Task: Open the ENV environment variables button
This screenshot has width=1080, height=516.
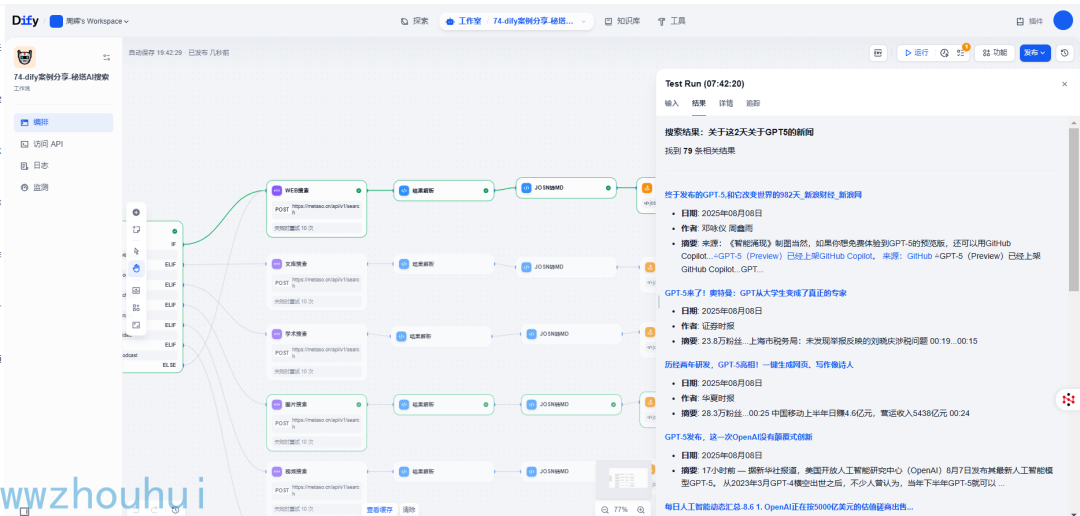Action: pyautogui.click(x=878, y=53)
